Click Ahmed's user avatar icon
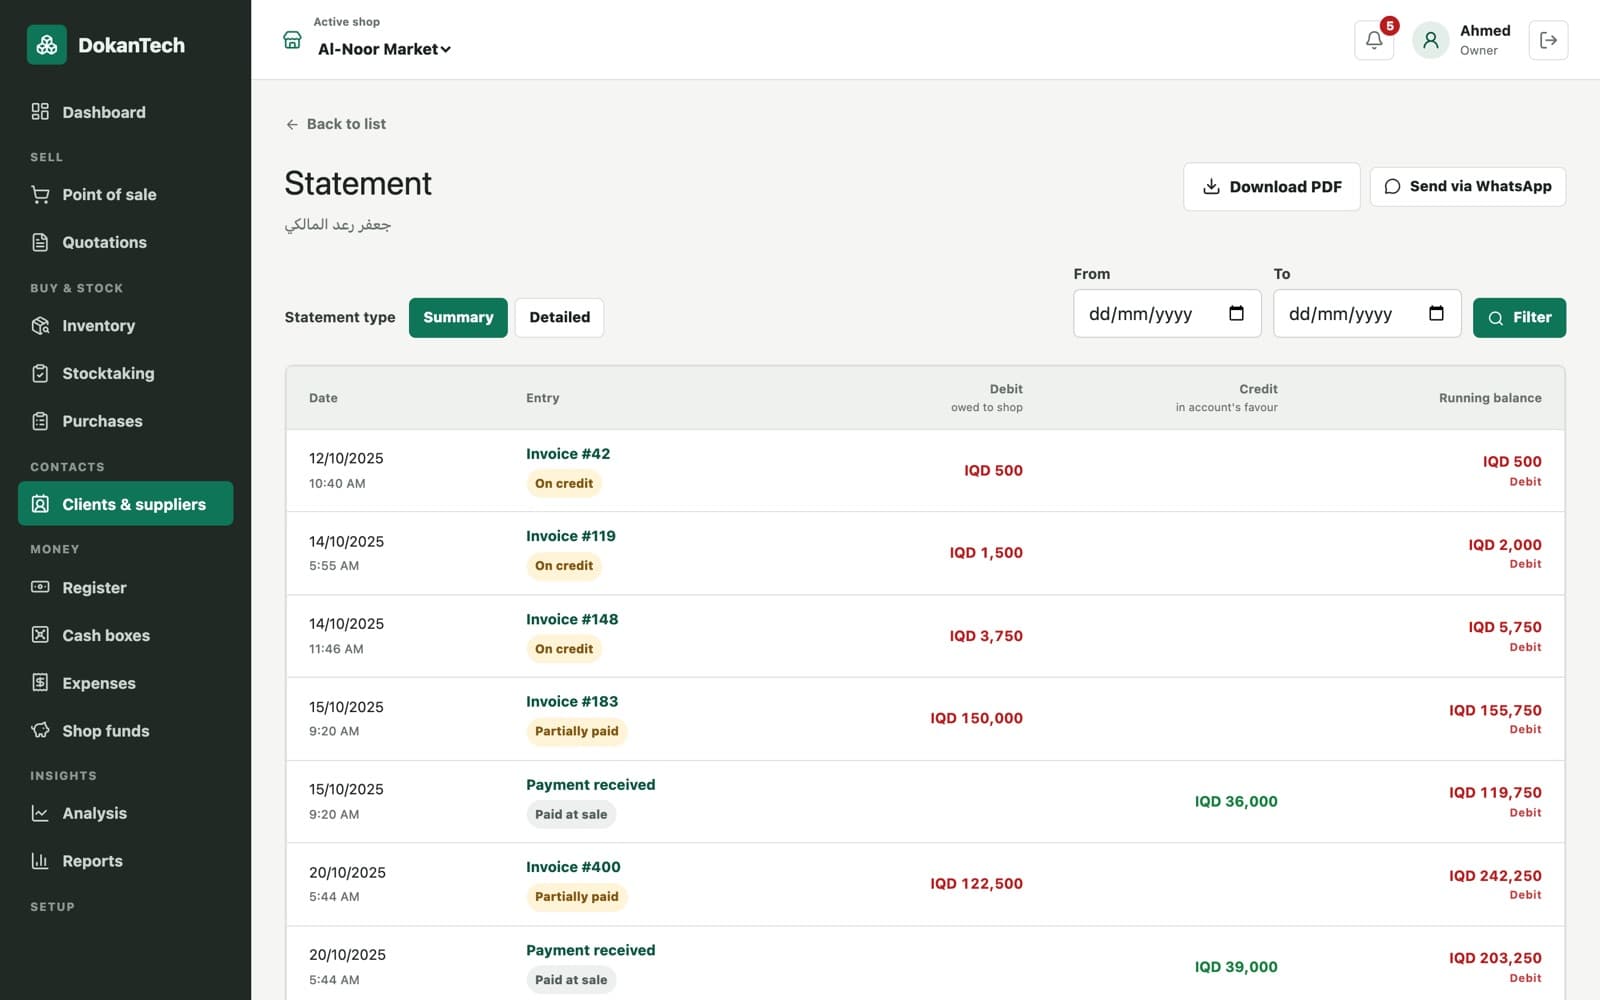 [x=1431, y=40]
